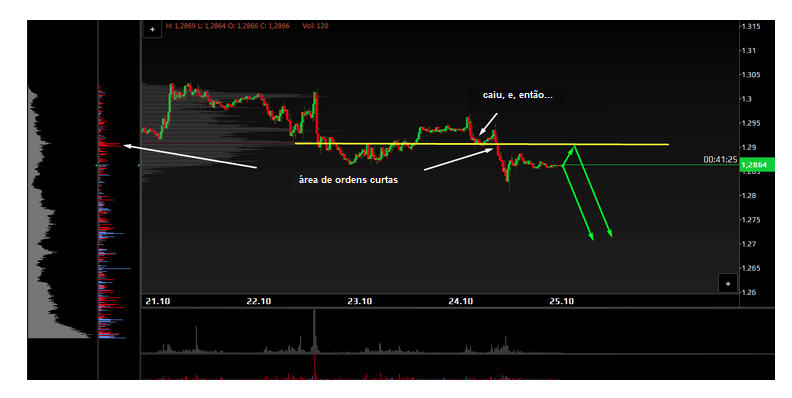Screen dimensions: 792x398
Task: Click the 1.31 price axis label
Action: (x=749, y=51)
